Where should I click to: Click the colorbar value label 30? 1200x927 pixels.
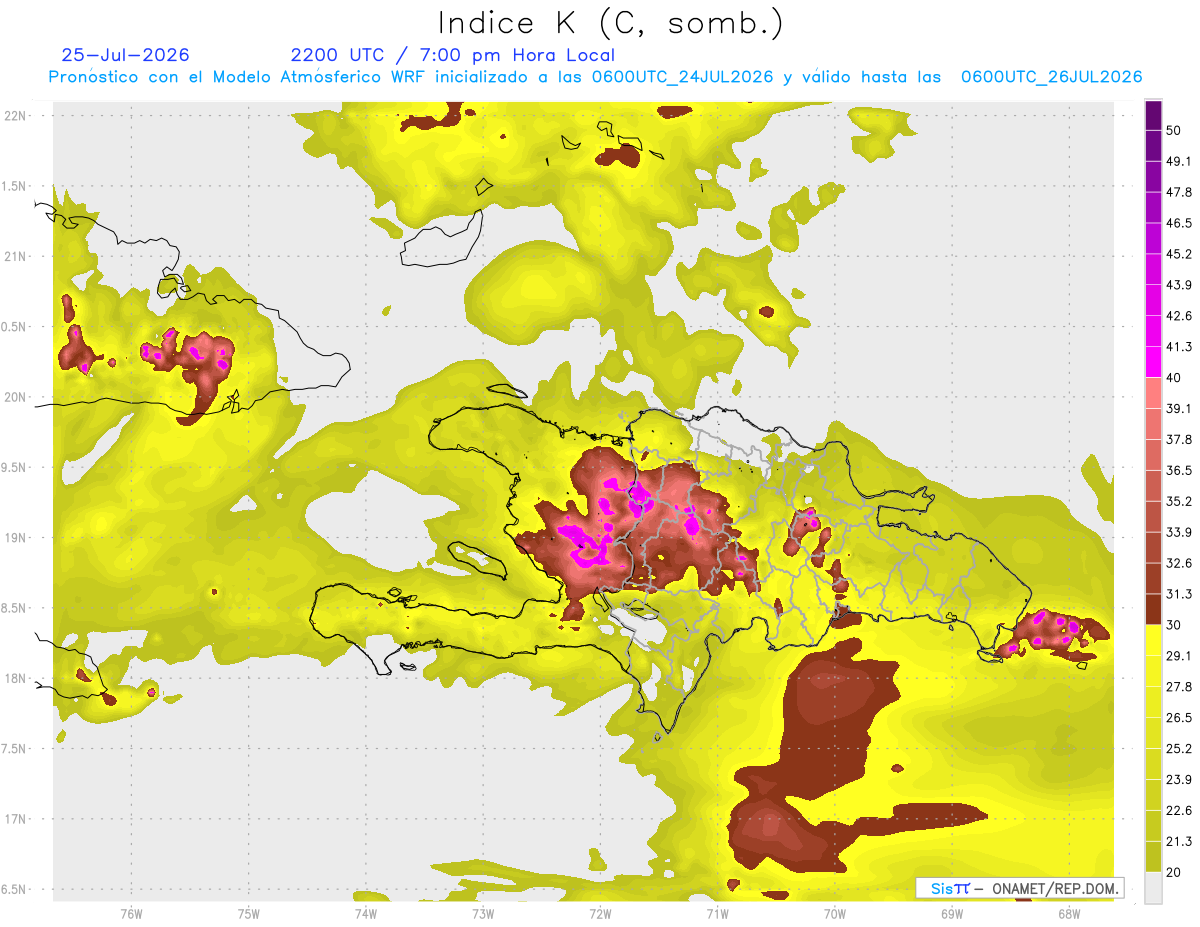[1175, 625]
